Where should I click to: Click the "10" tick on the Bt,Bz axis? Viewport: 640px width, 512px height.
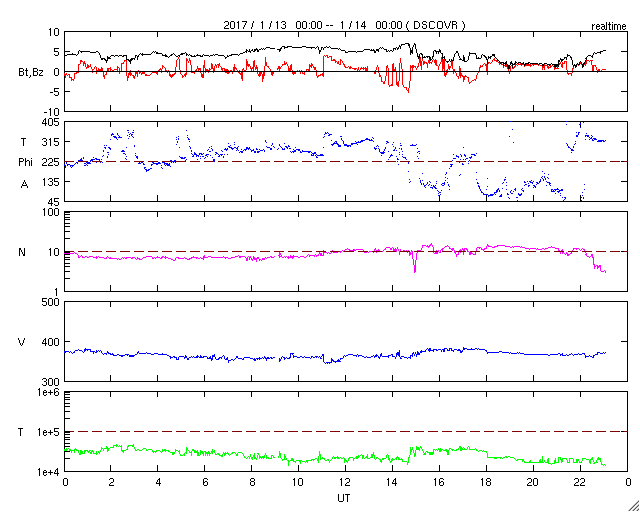click(x=53, y=32)
